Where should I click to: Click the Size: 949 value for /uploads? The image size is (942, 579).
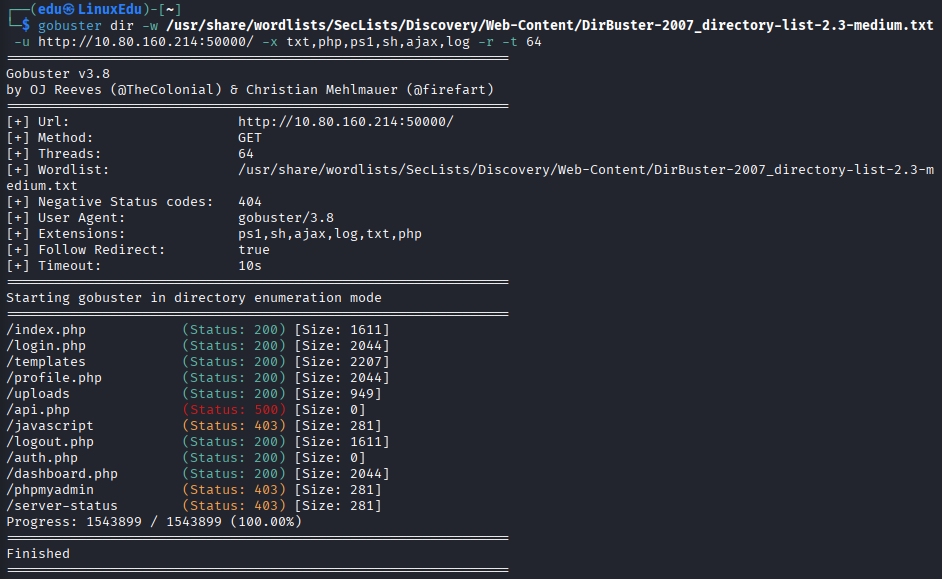pyautogui.click(x=338, y=394)
